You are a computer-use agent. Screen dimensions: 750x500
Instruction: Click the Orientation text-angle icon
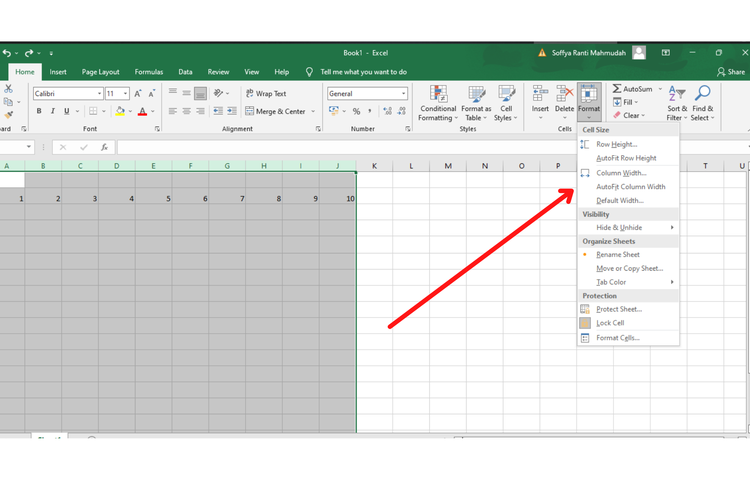[218, 93]
